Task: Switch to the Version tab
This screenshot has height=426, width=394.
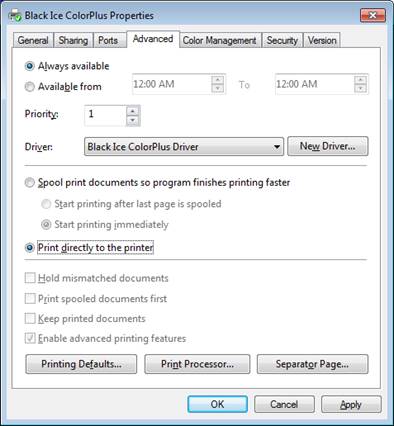Action: 322,40
